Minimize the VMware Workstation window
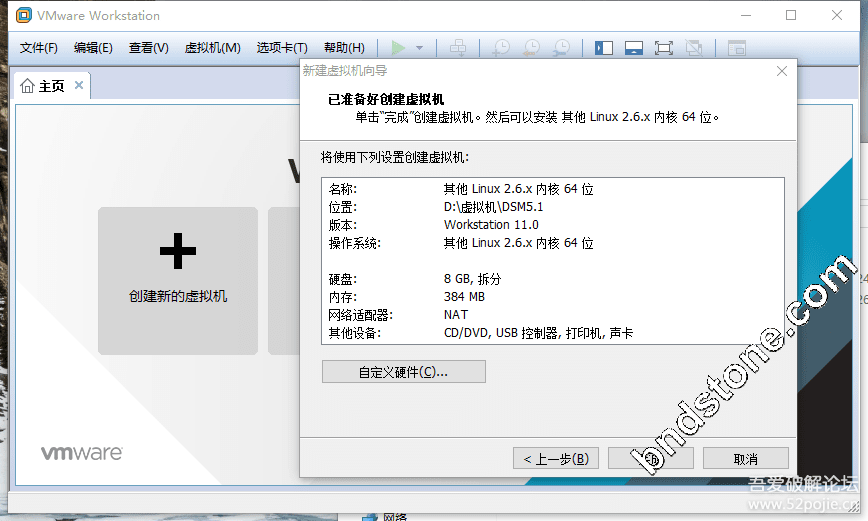Image resolution: width=868 pixels, height=521 pixels. (x=746, y=16)
